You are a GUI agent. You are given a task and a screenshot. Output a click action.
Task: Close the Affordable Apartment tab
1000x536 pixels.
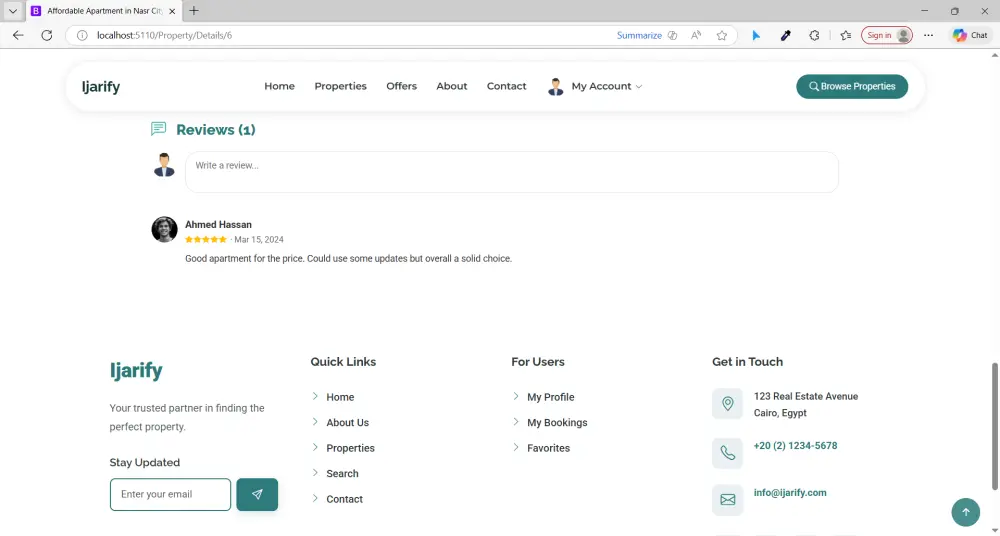tap(172, 11)
